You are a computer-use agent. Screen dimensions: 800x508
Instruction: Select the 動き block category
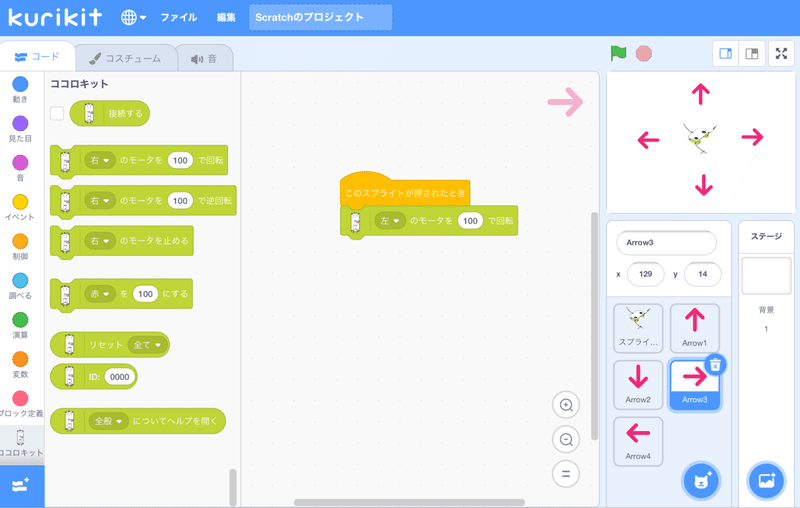[x=20, y=90]
